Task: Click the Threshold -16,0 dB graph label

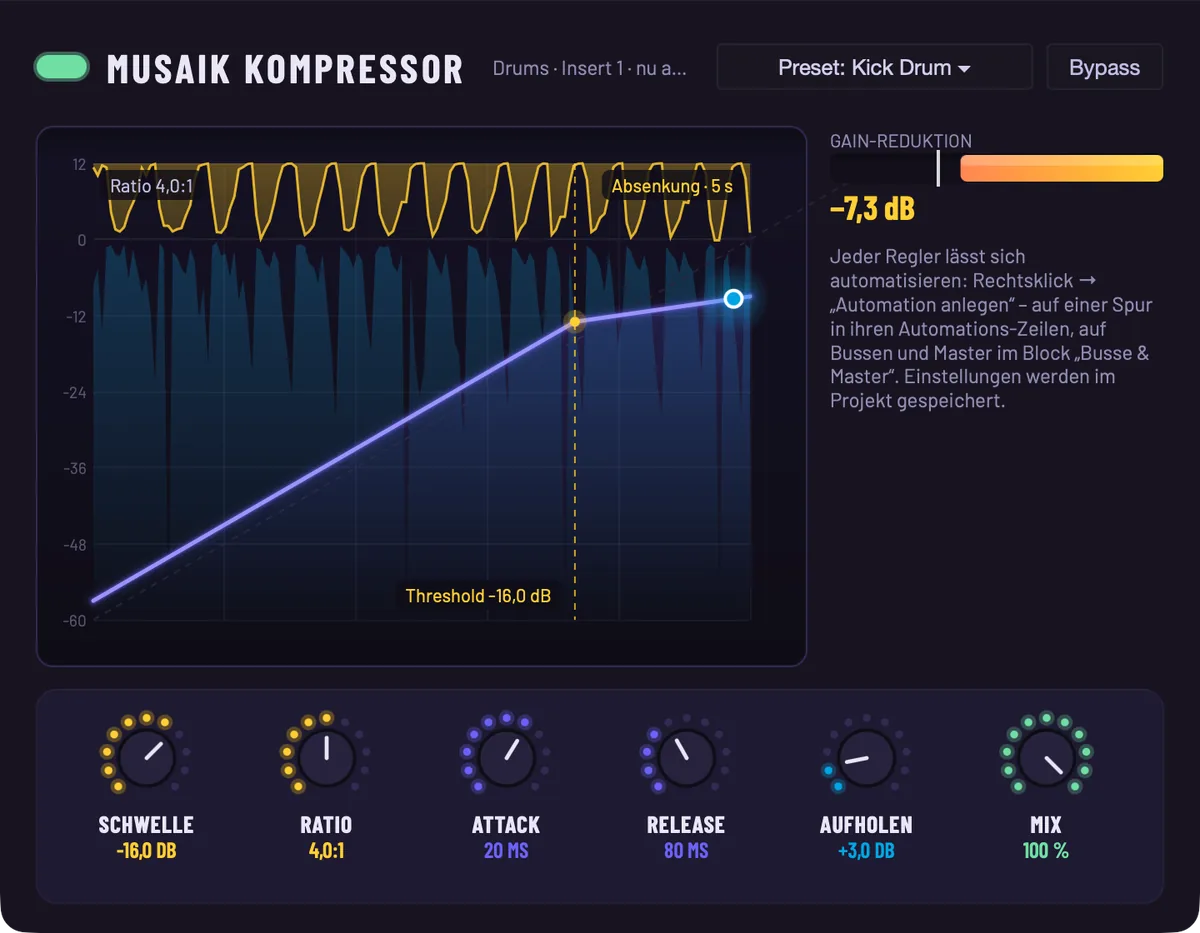Action: click(478, 596)
